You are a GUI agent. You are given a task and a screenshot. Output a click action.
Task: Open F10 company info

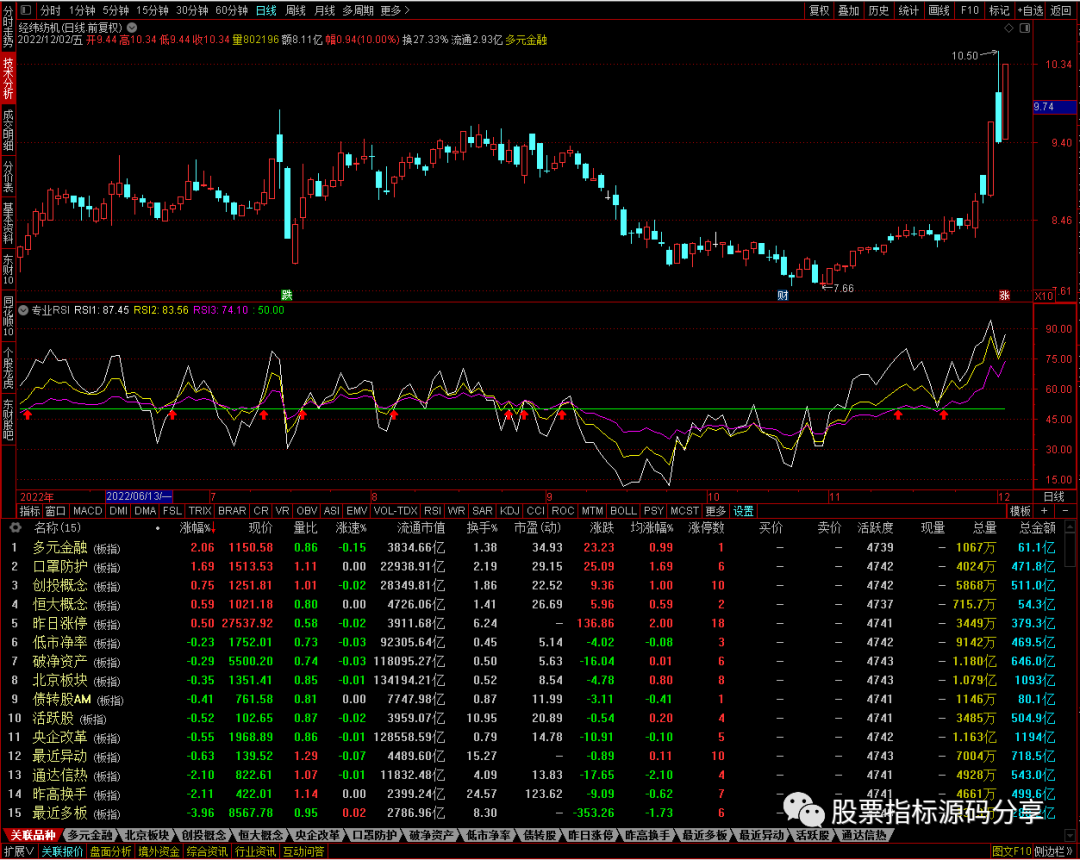pos(970,10)
